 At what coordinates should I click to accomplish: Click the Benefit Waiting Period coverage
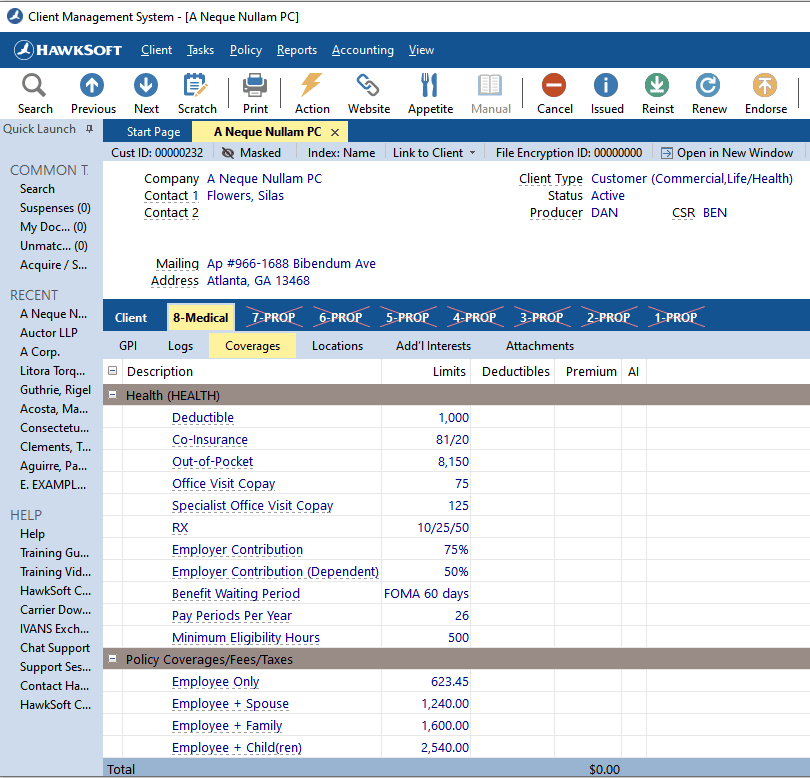[236, 594]
